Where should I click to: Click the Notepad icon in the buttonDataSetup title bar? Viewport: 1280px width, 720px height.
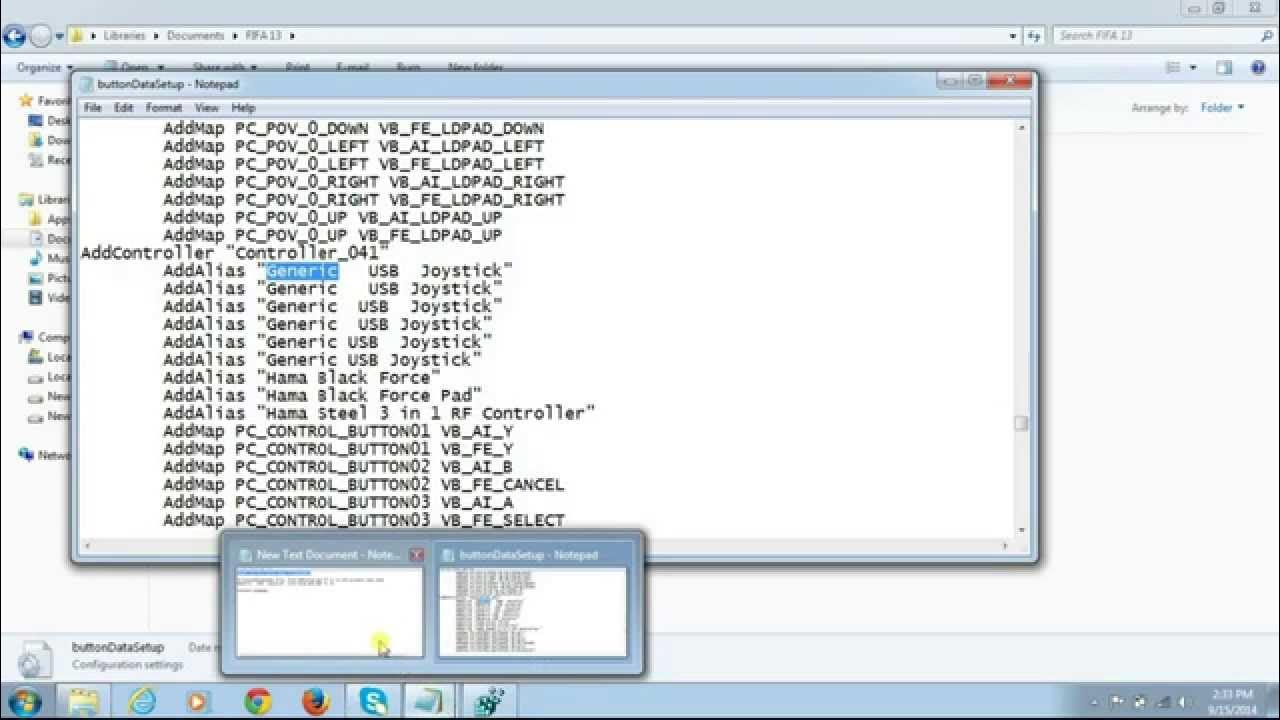point(86,84)
